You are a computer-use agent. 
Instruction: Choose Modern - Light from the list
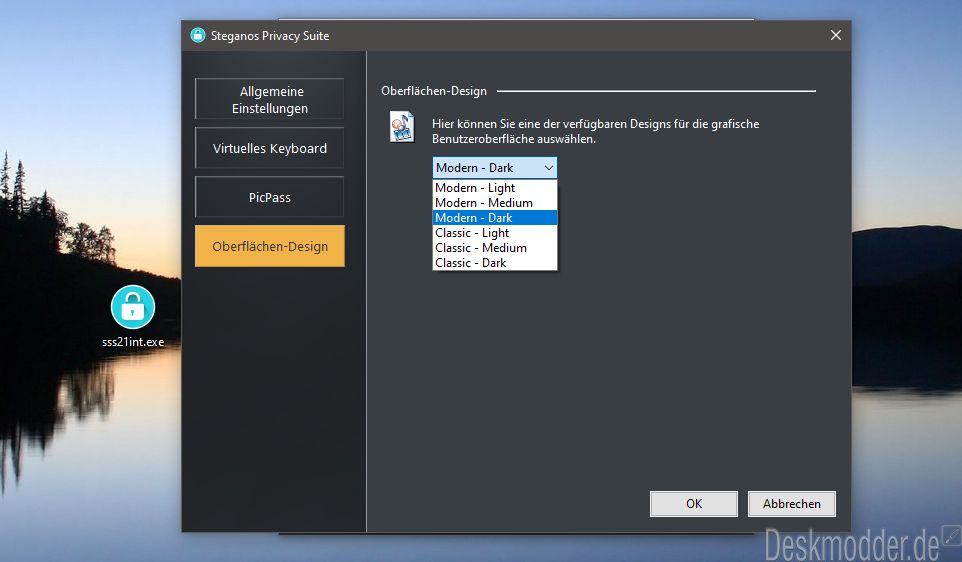(494, 188)
